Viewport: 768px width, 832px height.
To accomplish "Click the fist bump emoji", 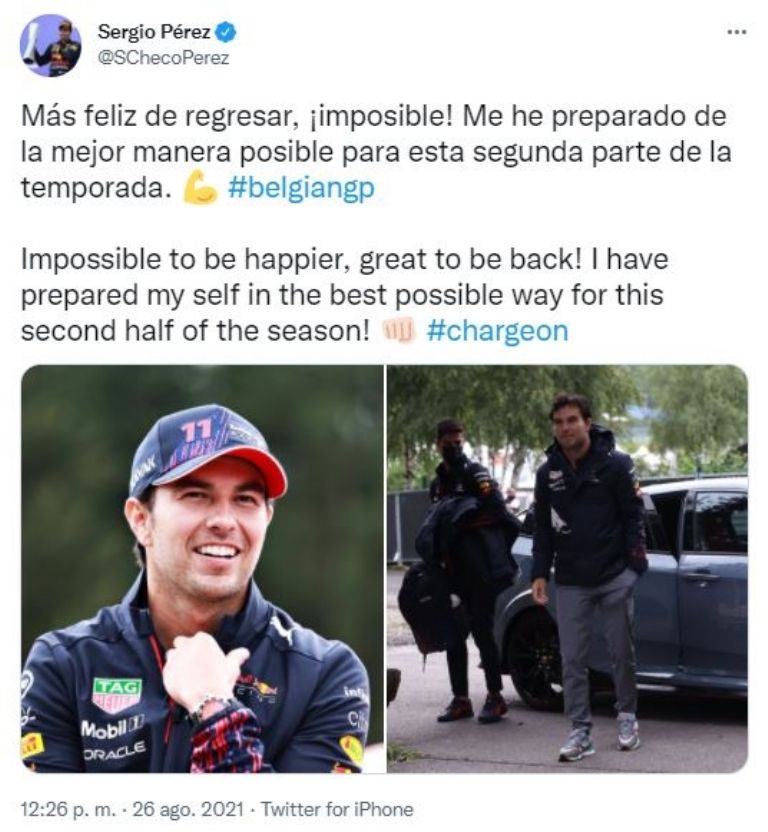I will coord(398,331).
